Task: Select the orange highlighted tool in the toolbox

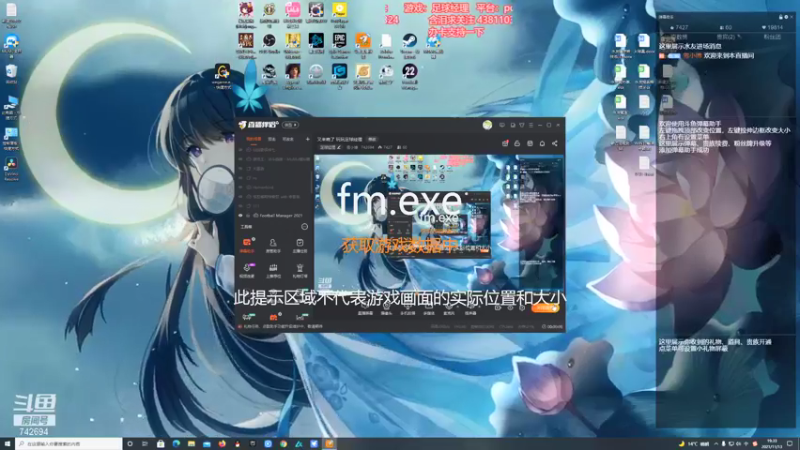Action: 247,245
